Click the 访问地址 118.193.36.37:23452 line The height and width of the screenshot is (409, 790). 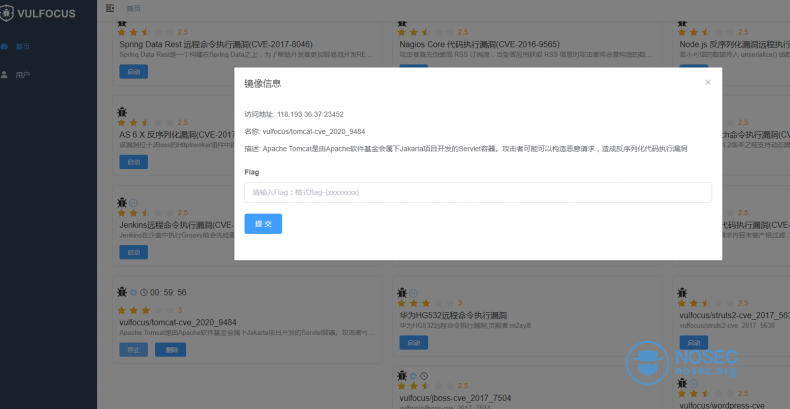(294, 114)
